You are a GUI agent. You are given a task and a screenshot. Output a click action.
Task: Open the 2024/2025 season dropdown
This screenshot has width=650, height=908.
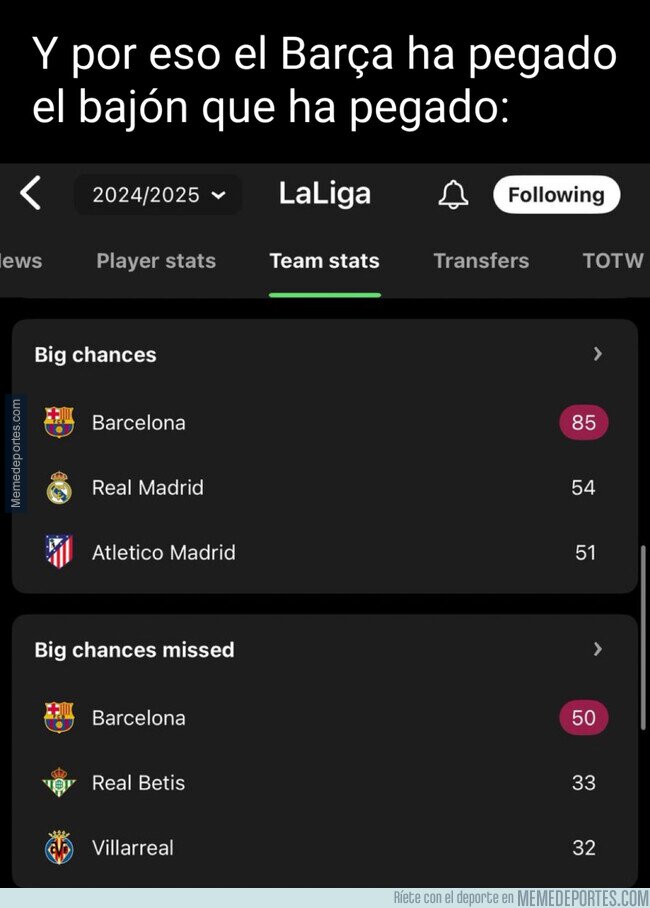[x=158, y=195]
